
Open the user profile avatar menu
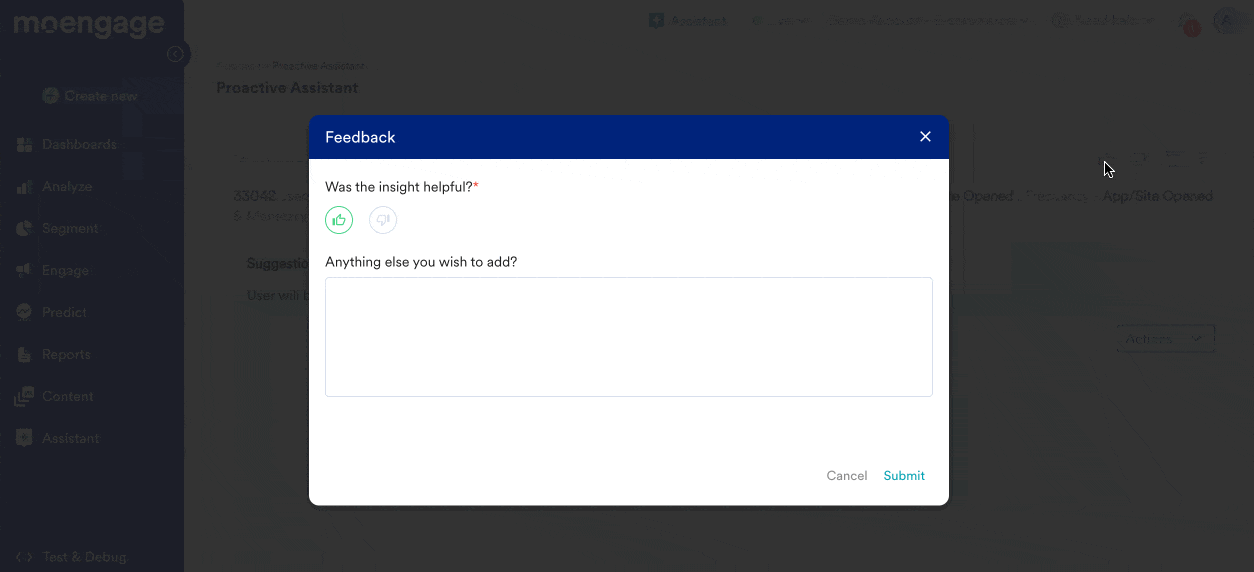tap(1226, 20)
